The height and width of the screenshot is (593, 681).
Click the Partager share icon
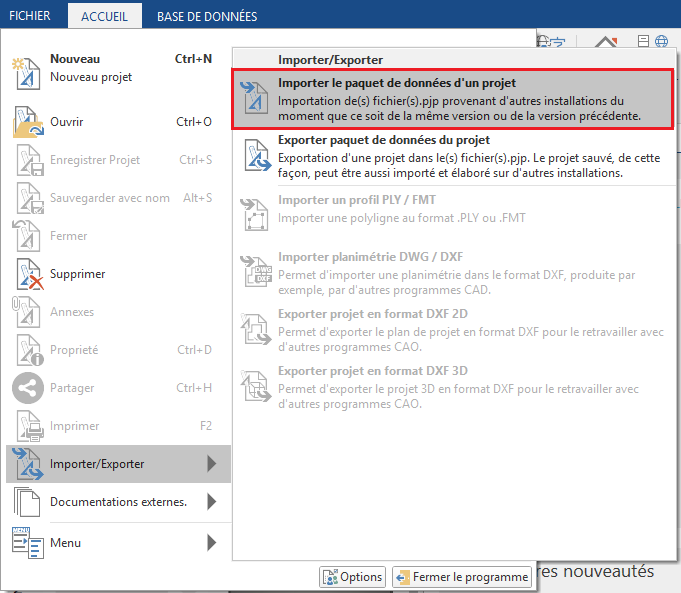tap(28, 388)
